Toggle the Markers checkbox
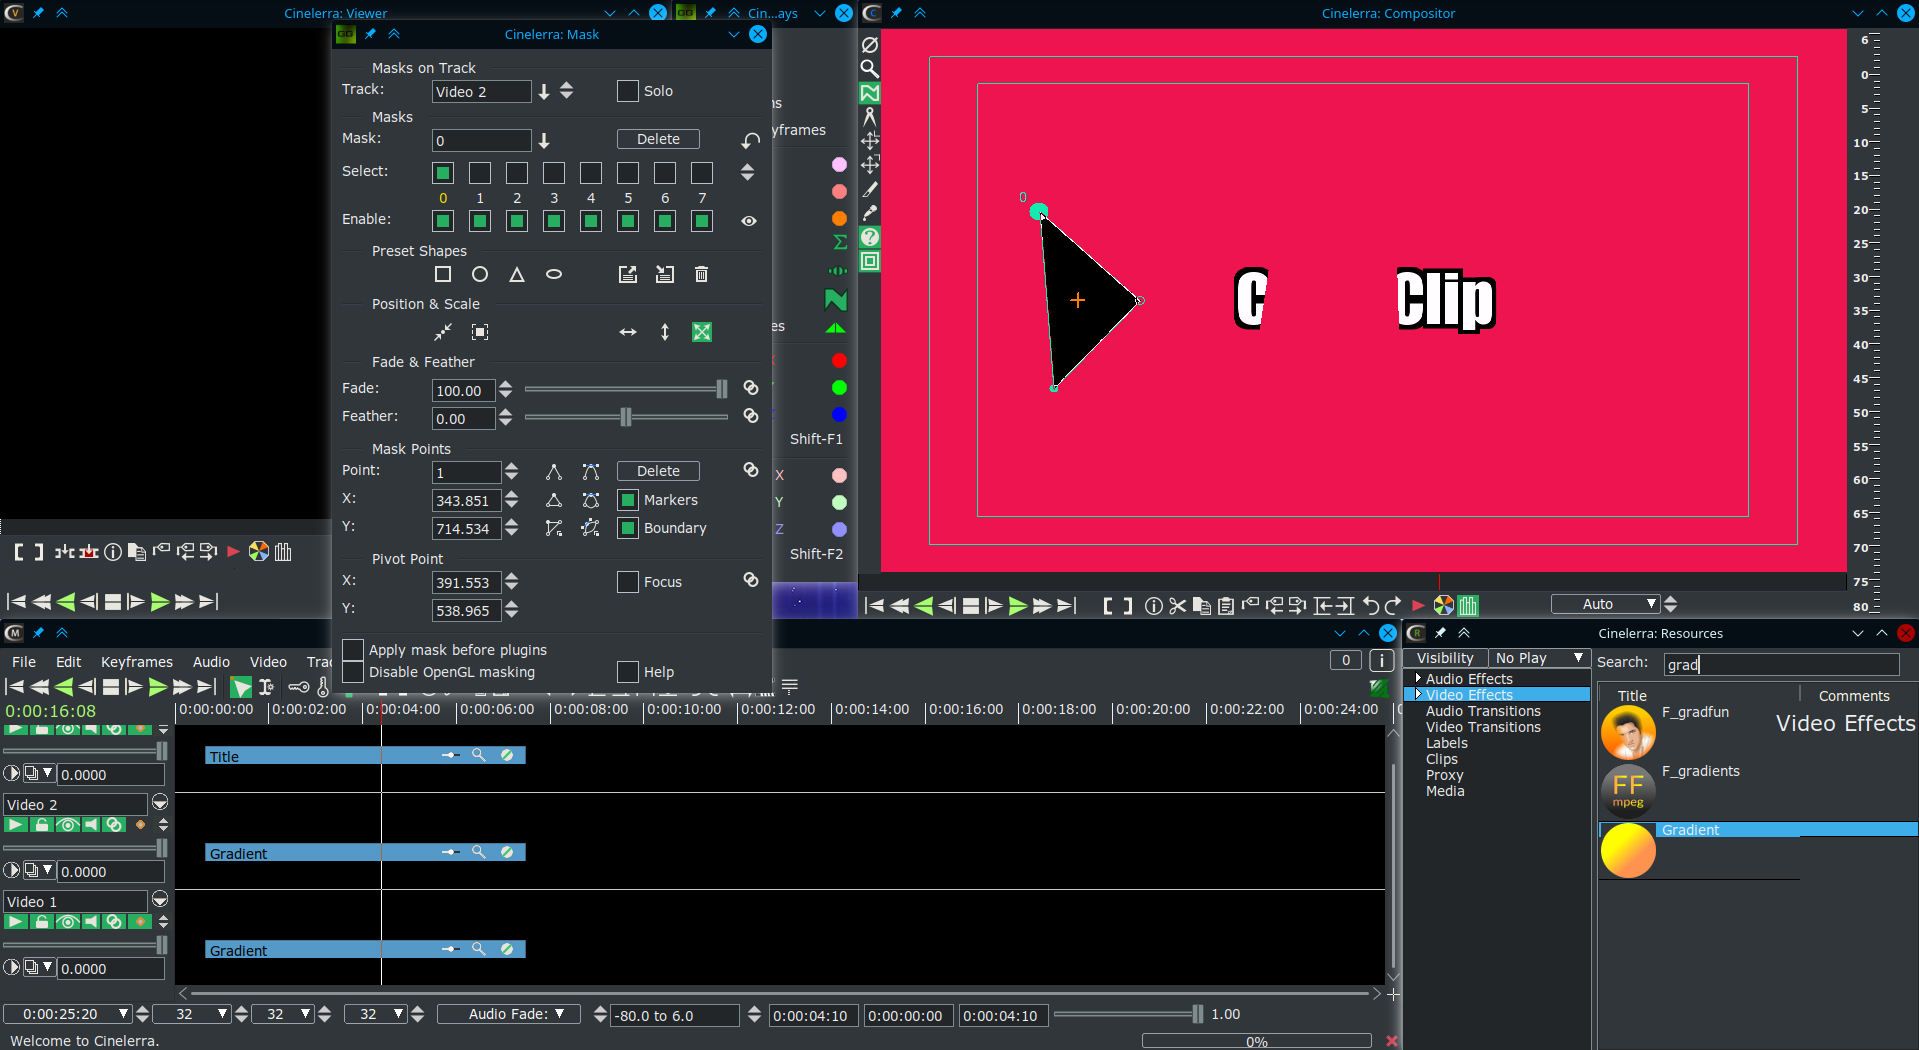 click(x=628, y=500)
